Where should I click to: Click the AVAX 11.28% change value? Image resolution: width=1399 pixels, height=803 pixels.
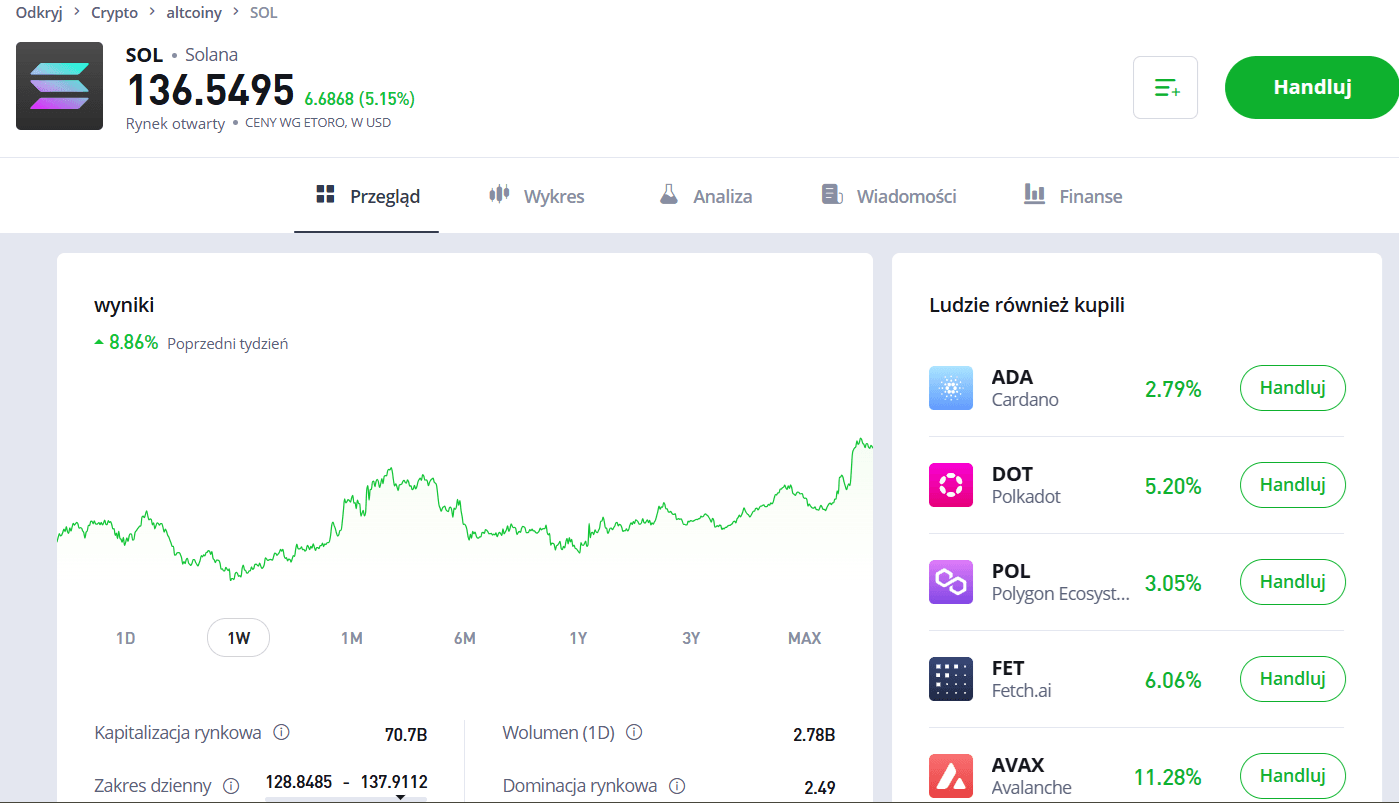(x=1168, y=777)
